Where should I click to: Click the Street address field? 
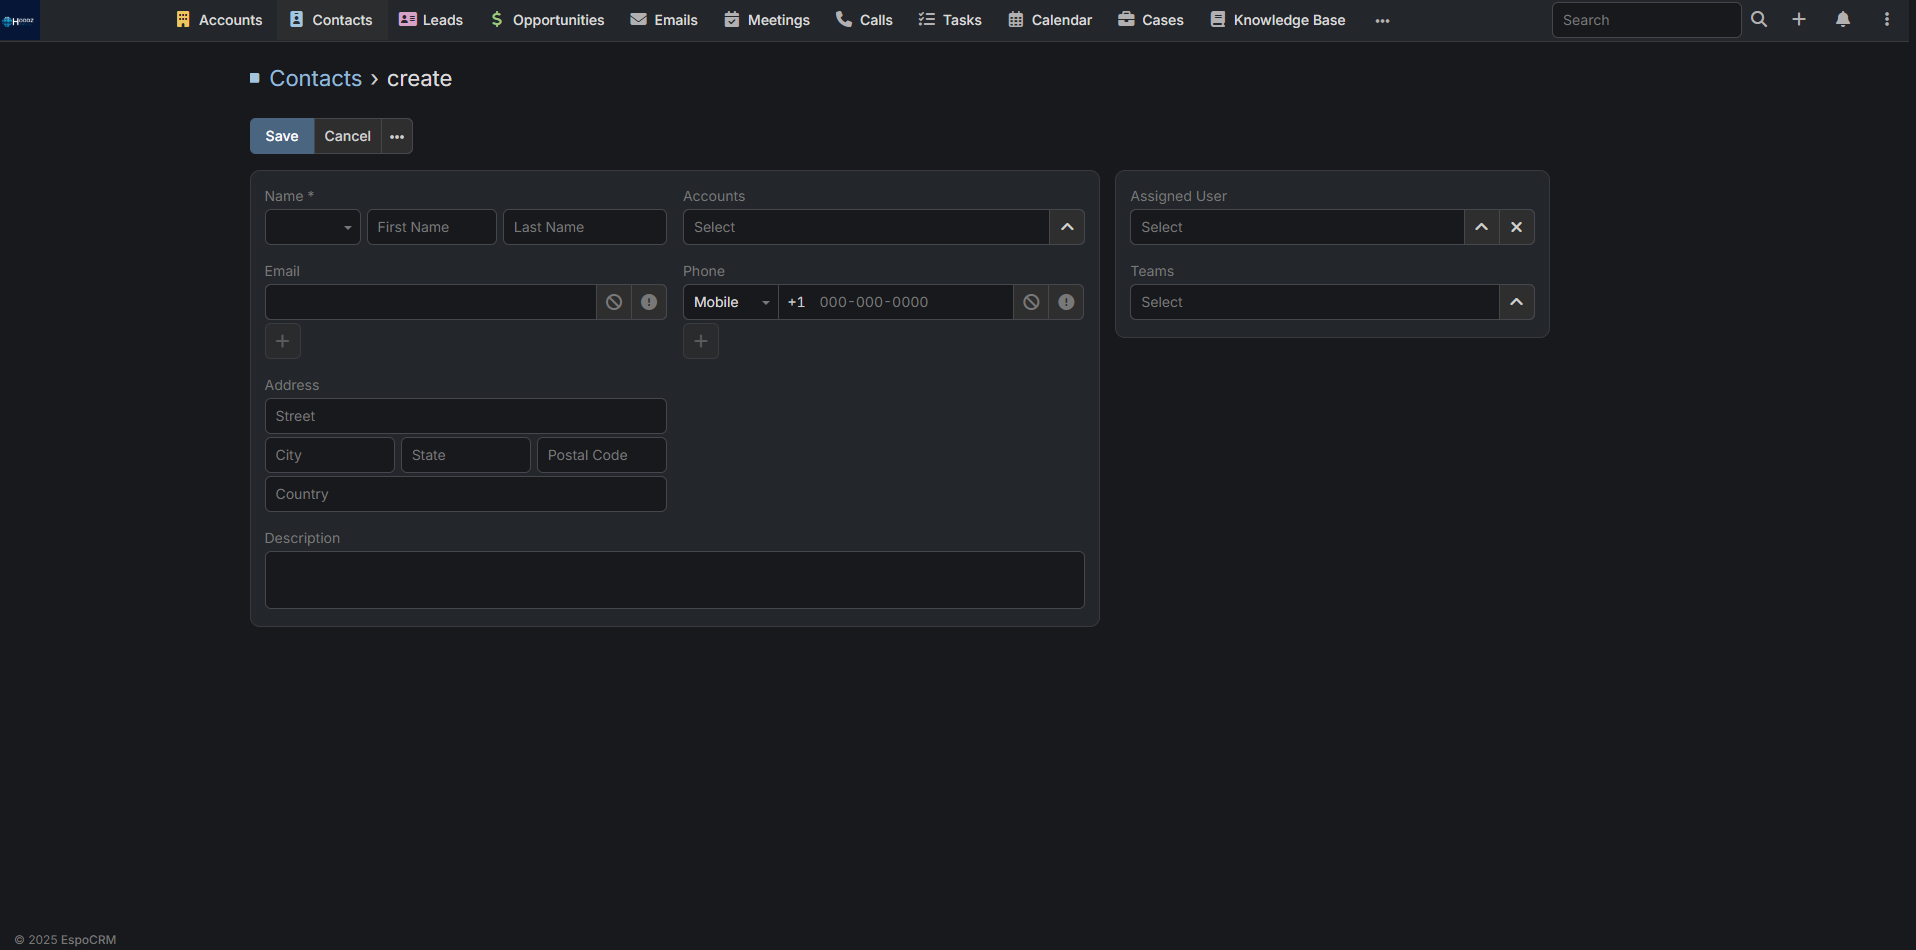pyautogui.click(x=466, y=416)
